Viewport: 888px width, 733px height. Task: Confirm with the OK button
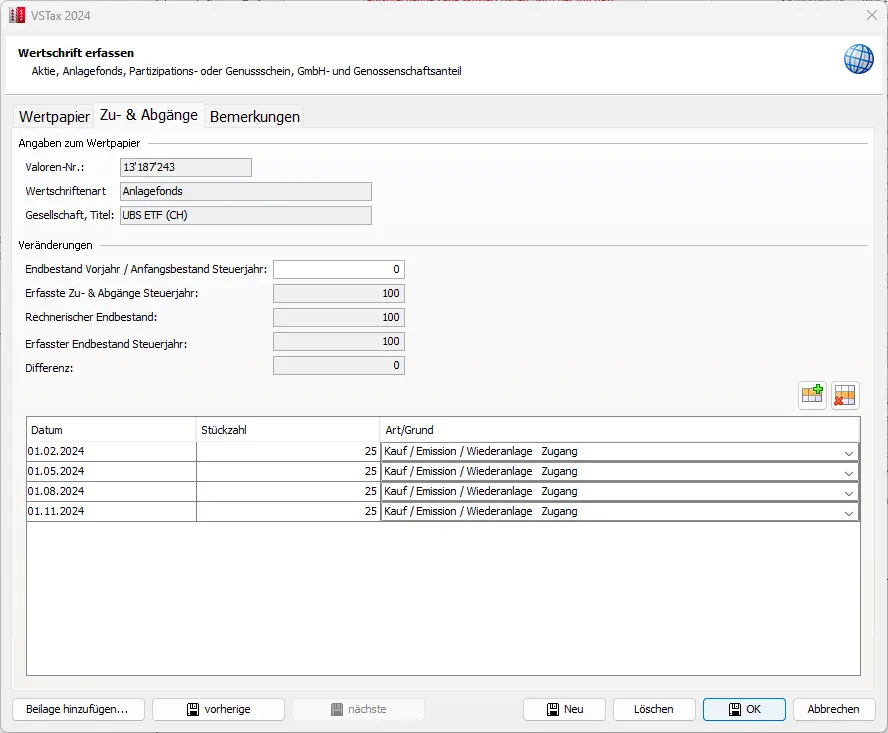coord(744,709)
